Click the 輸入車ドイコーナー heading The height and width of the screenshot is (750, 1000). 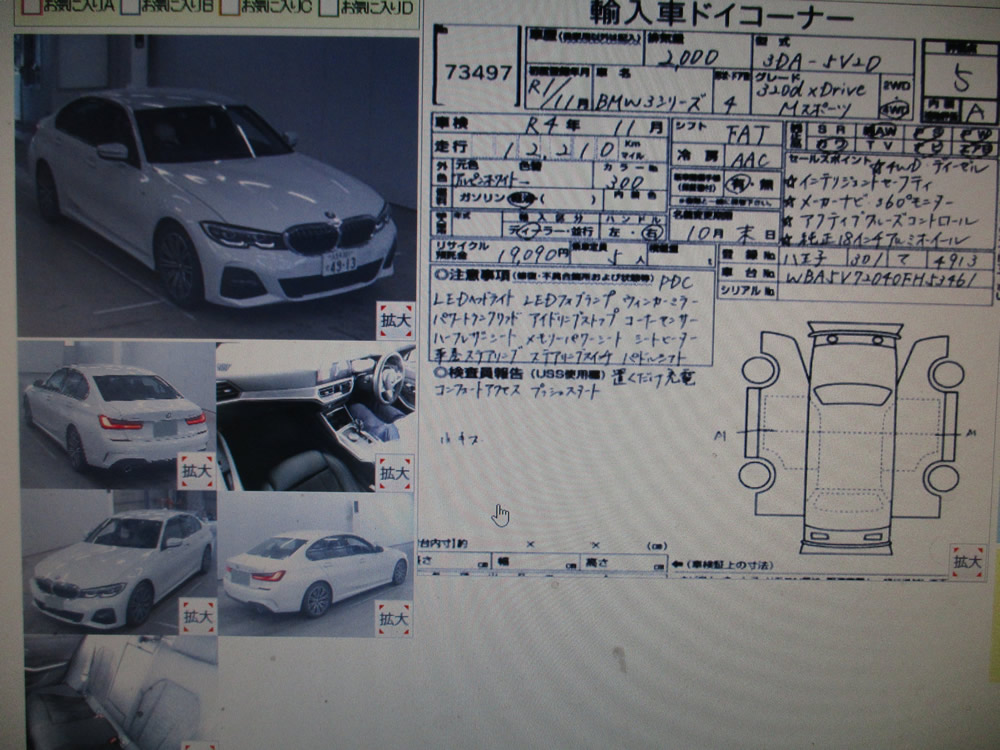(x=721, y=15)
